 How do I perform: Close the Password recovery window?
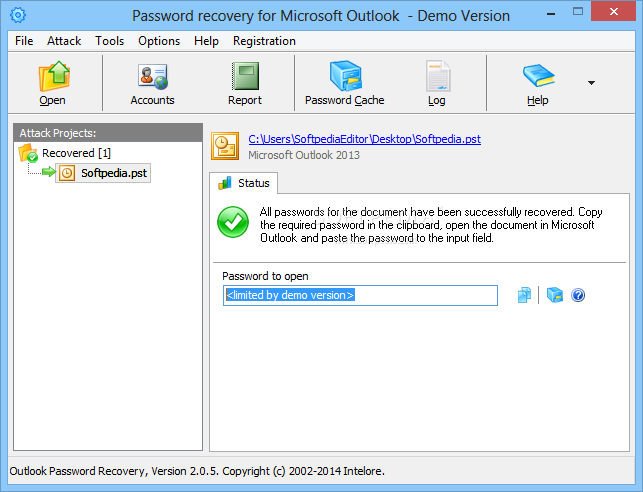click(614, 11)
